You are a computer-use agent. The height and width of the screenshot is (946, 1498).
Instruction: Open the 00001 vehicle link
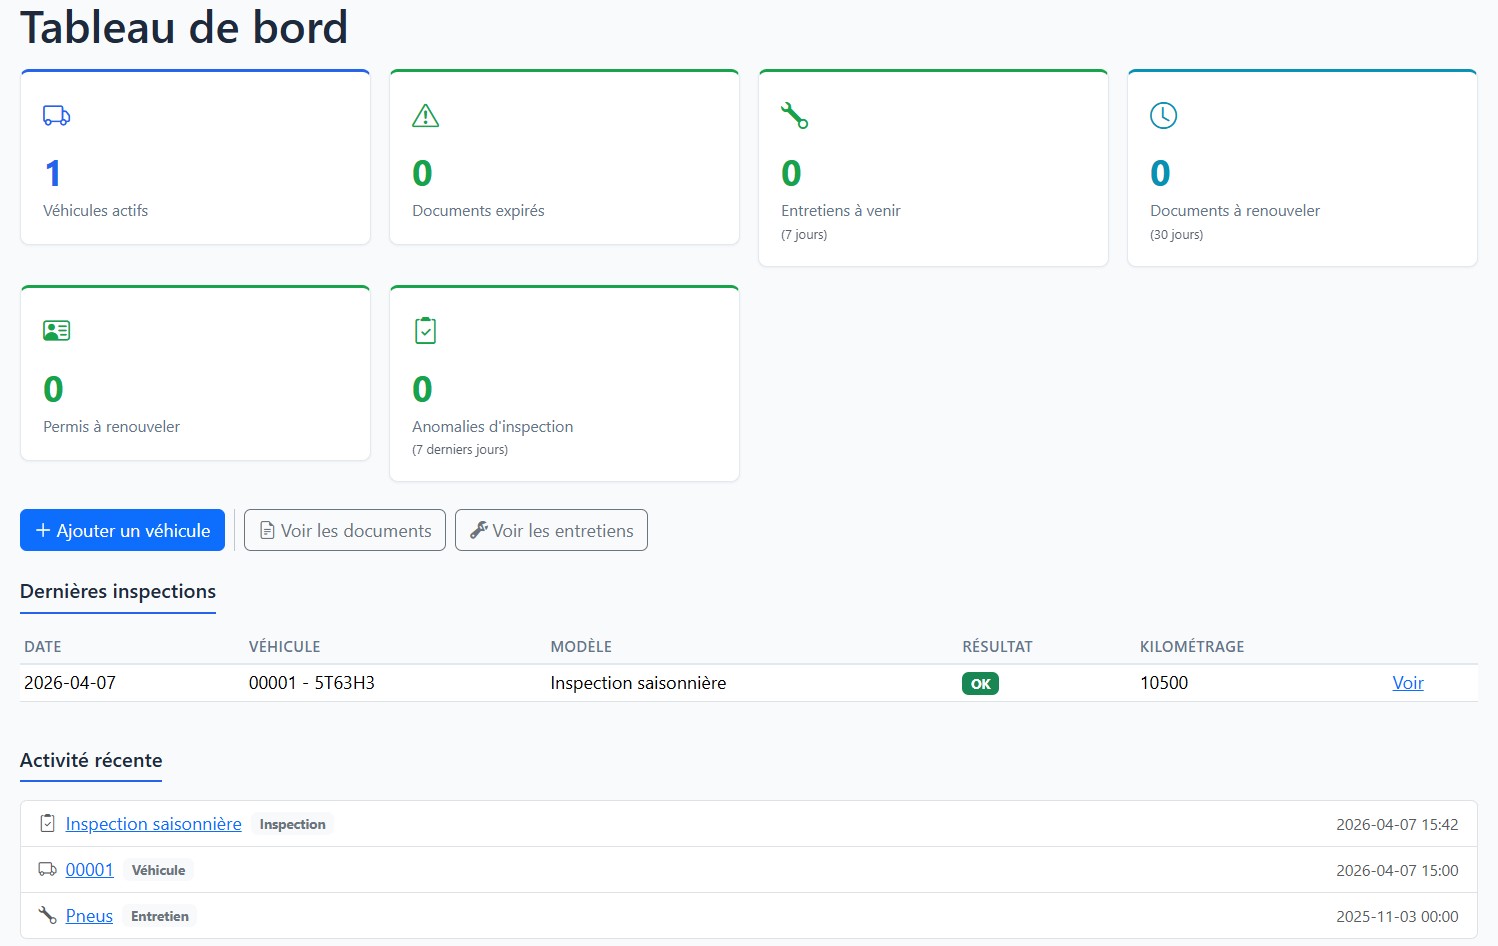pyautogui.click(x=89, y=870)
